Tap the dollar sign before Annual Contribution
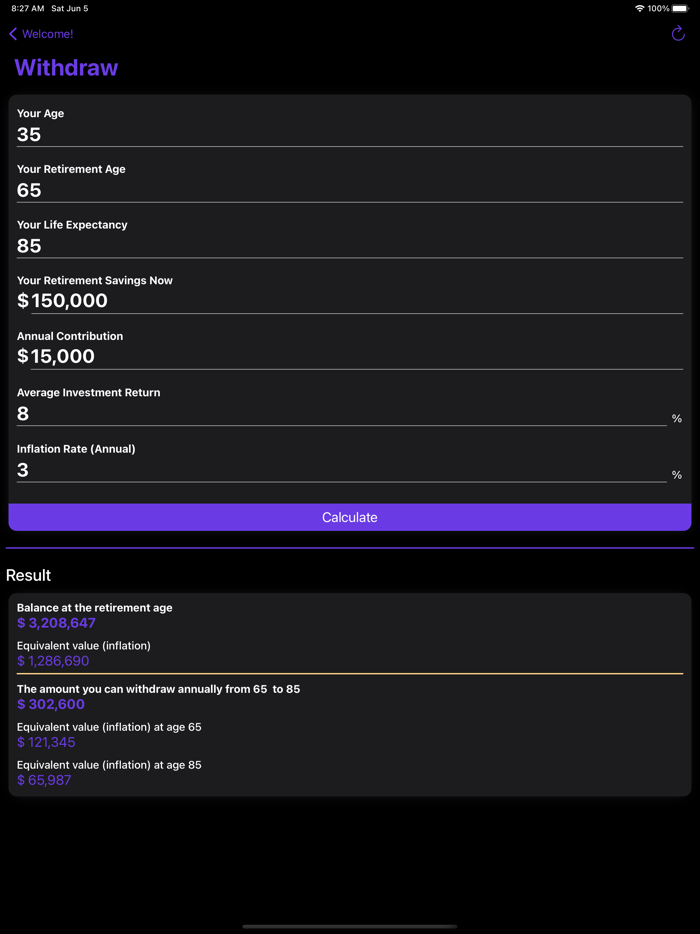Image resolution: width=700 pixels, height=934 pixels. point(21,357)
